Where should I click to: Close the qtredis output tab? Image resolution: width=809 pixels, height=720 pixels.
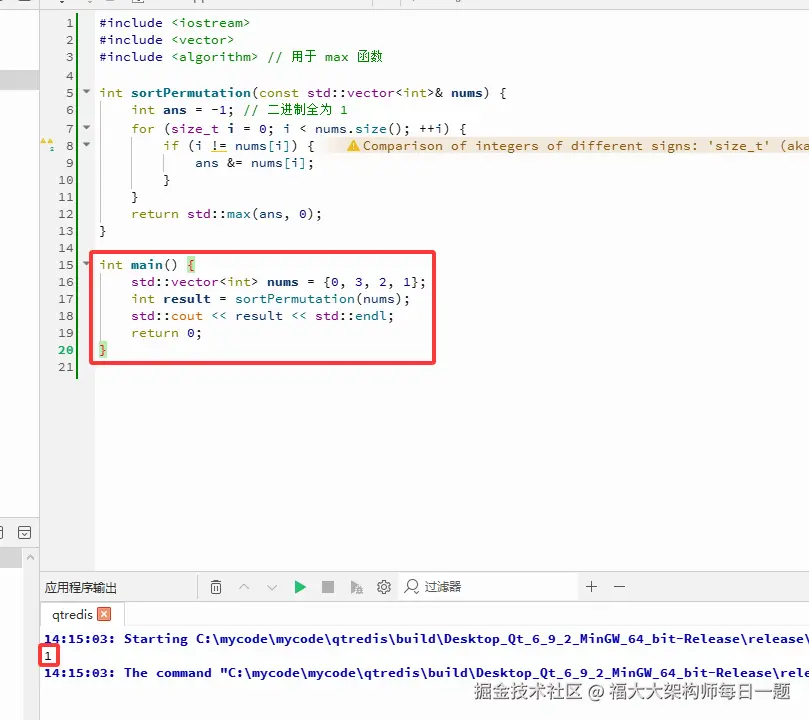pos(104,614)
